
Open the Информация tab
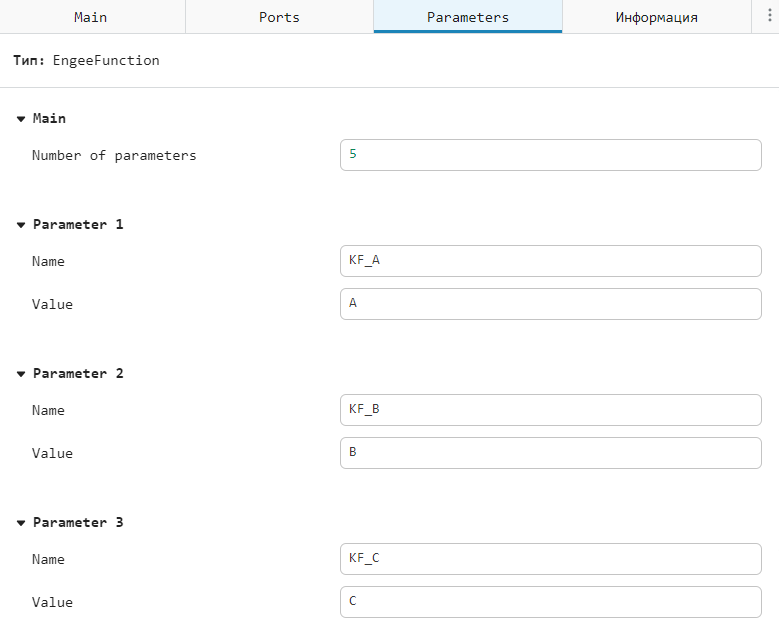(656, 17)
